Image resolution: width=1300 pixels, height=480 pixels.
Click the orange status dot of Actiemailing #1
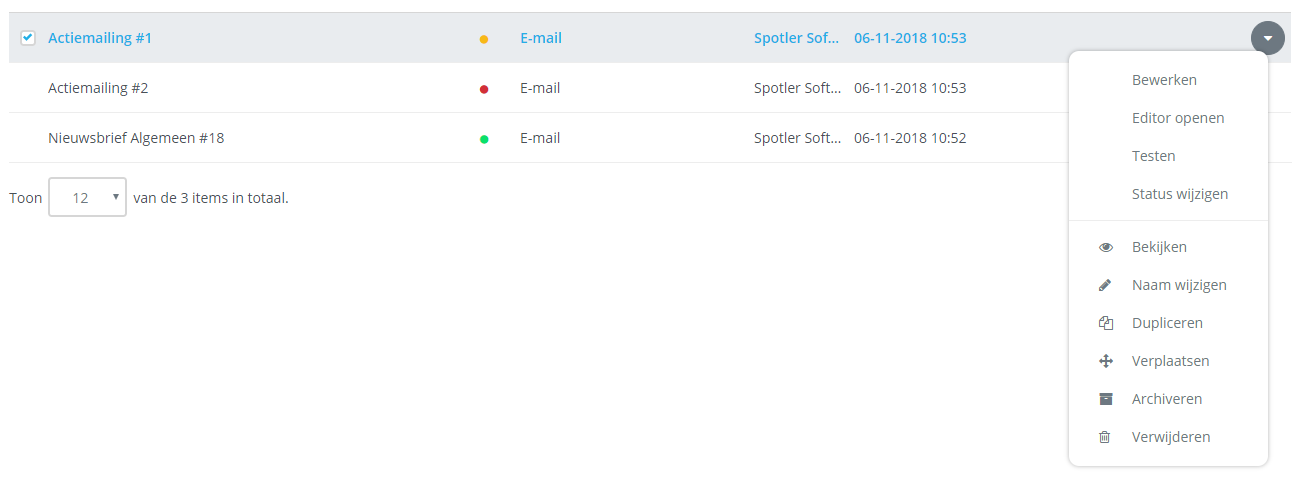(484, 39)
